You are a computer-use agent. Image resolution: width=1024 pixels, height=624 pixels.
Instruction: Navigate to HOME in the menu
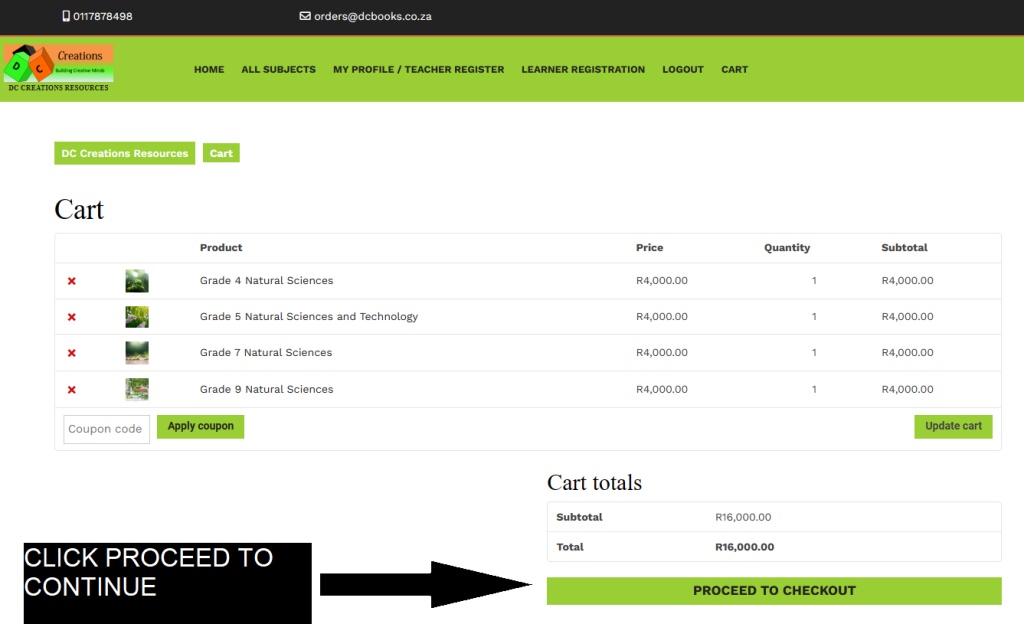tap(209, 69)
